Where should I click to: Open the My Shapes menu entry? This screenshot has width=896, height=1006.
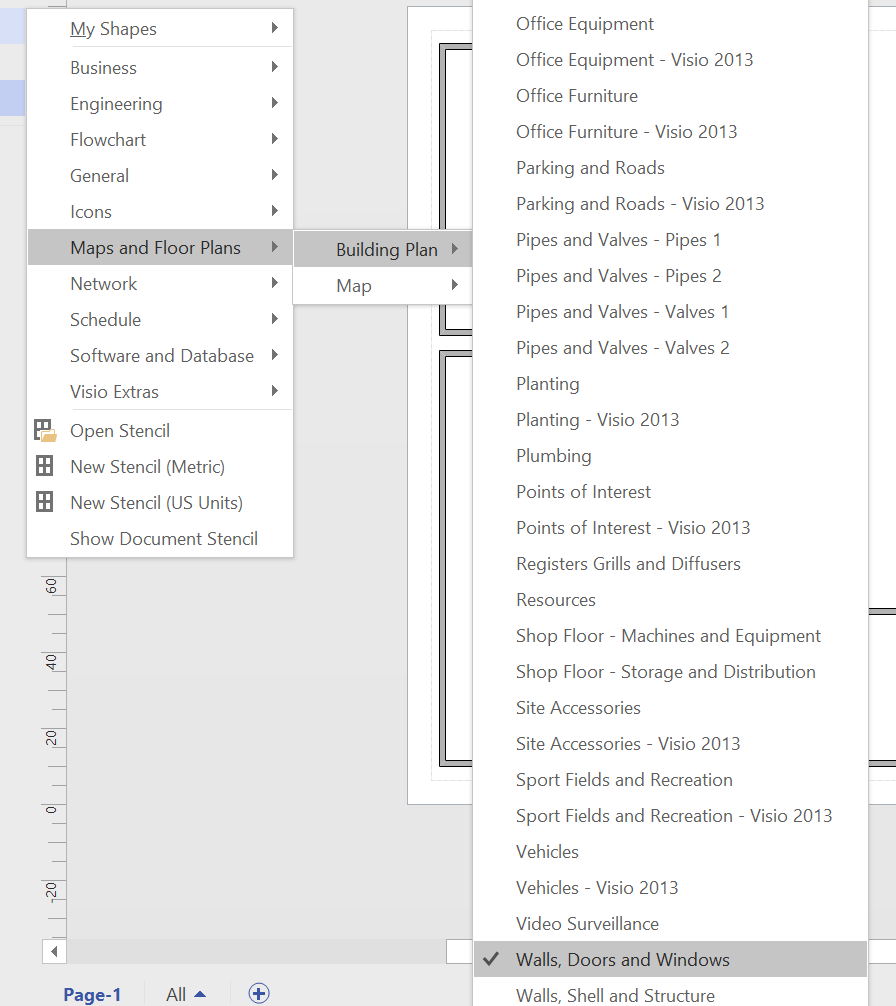(x=113, y=28)
